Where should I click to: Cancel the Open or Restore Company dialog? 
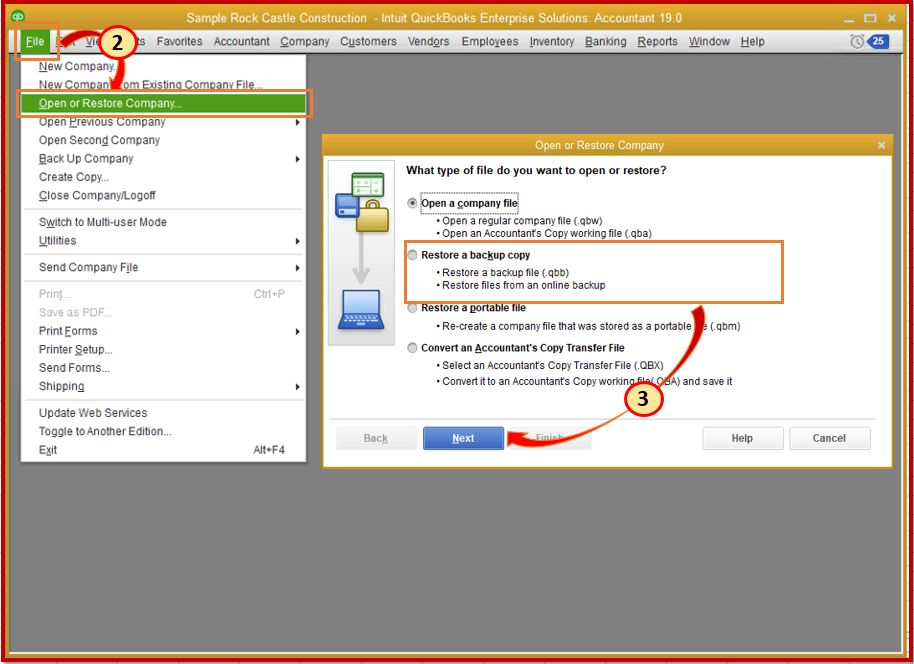pos(830,438)
